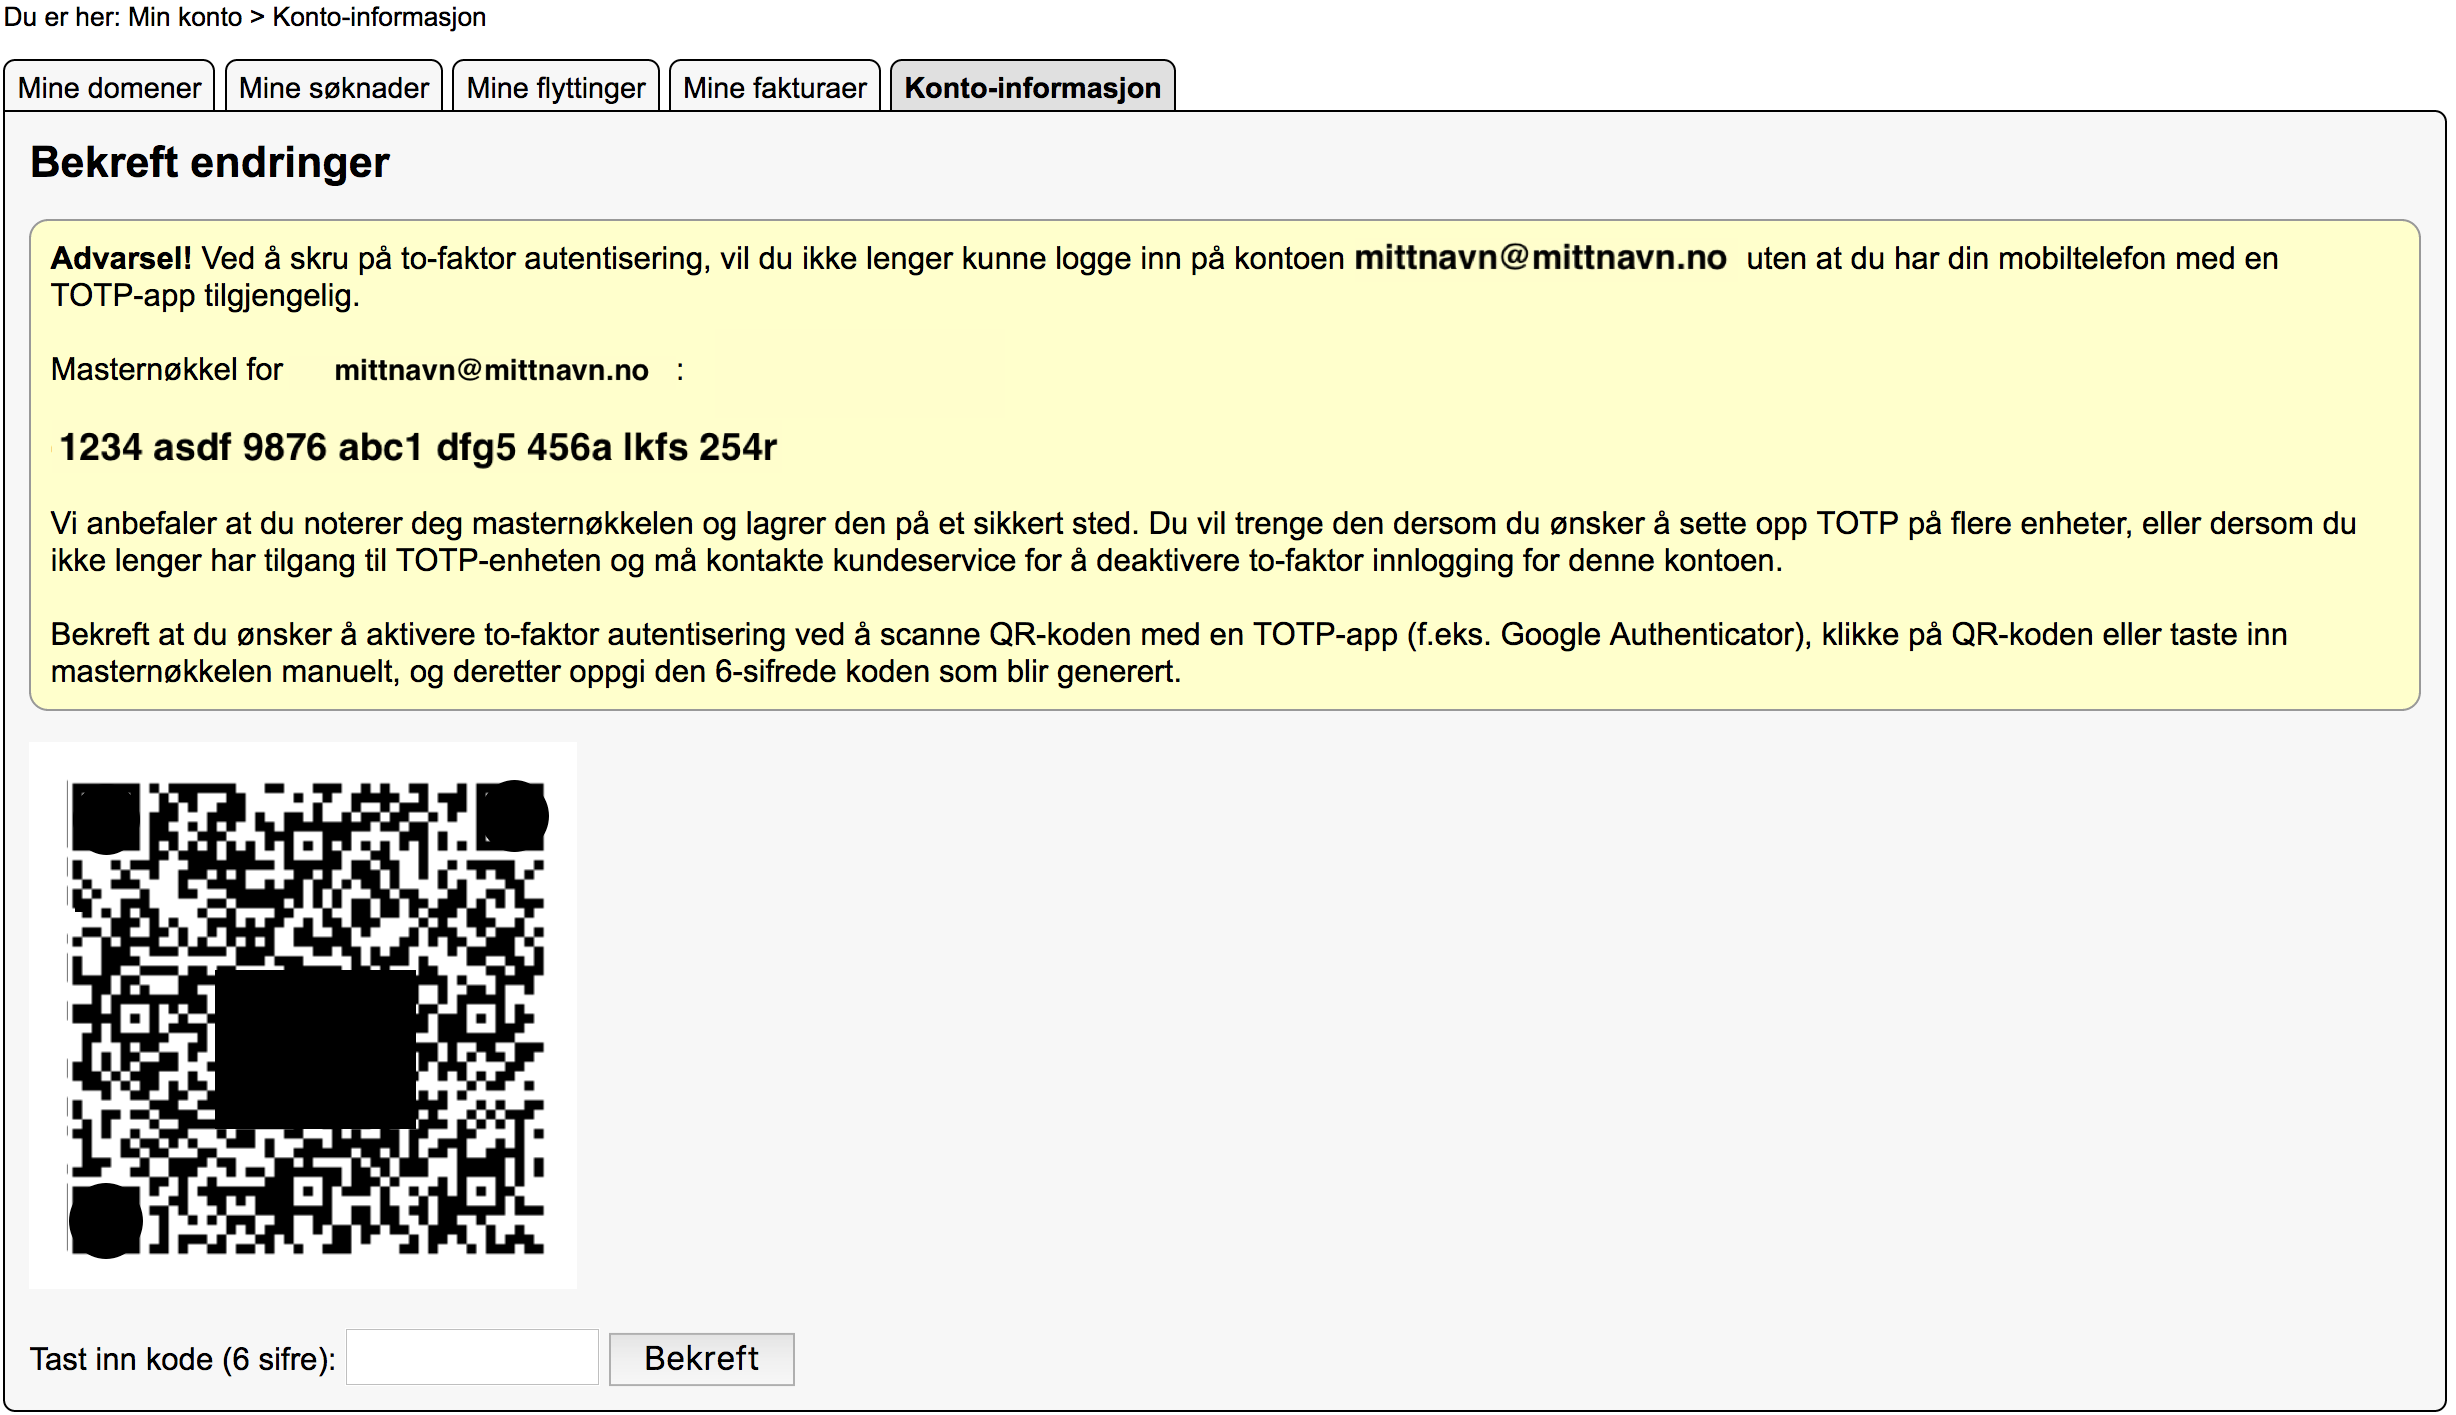2456x1415 pixels.
Task: Click the Konto-informasjon tab
Action: point(1033,87)
